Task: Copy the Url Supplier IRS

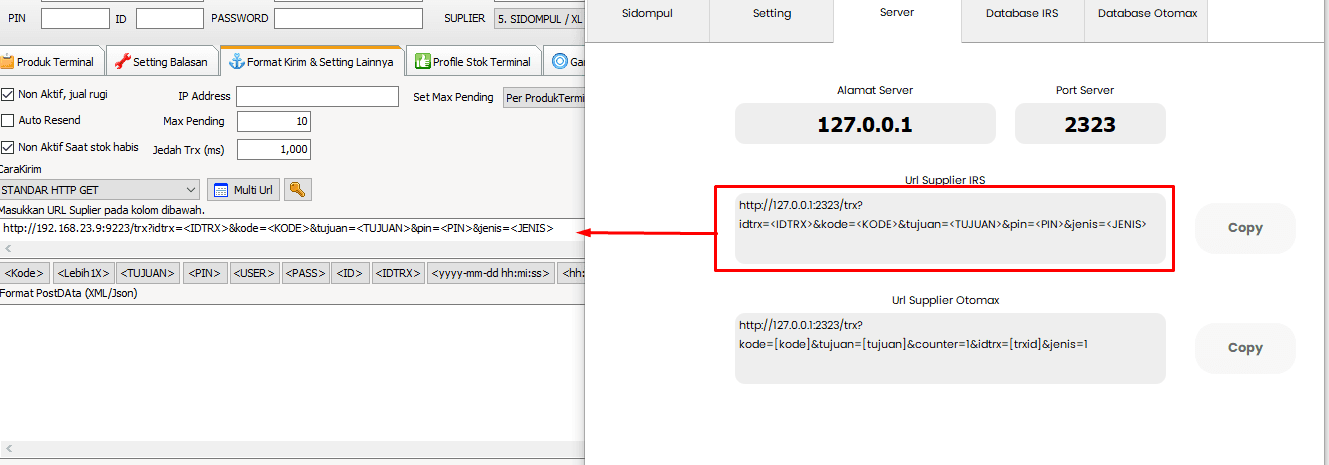Action: pos(1244,228)
